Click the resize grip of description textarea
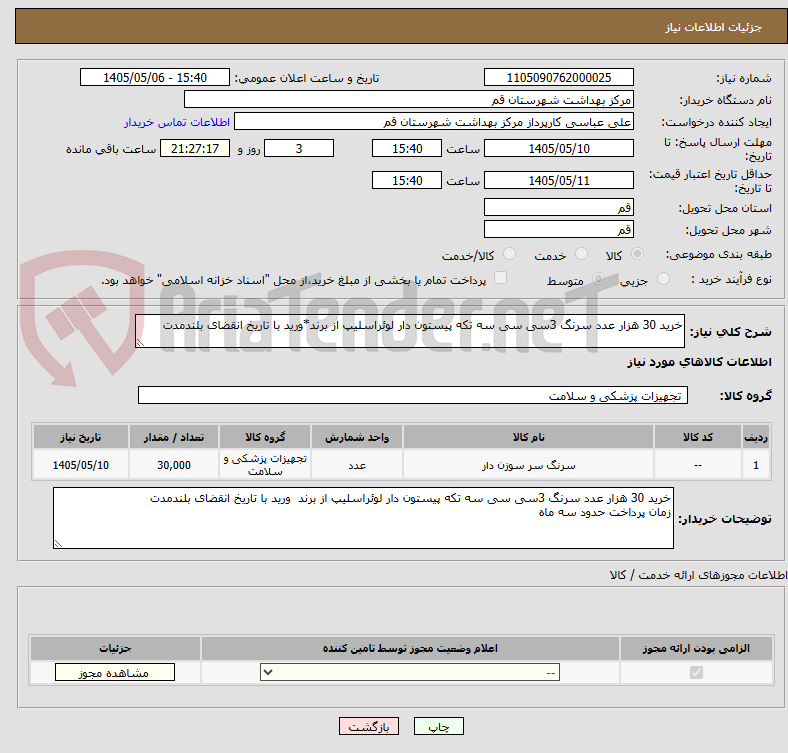788x753 pixels. pyautogui.click(x=140, y=343)
